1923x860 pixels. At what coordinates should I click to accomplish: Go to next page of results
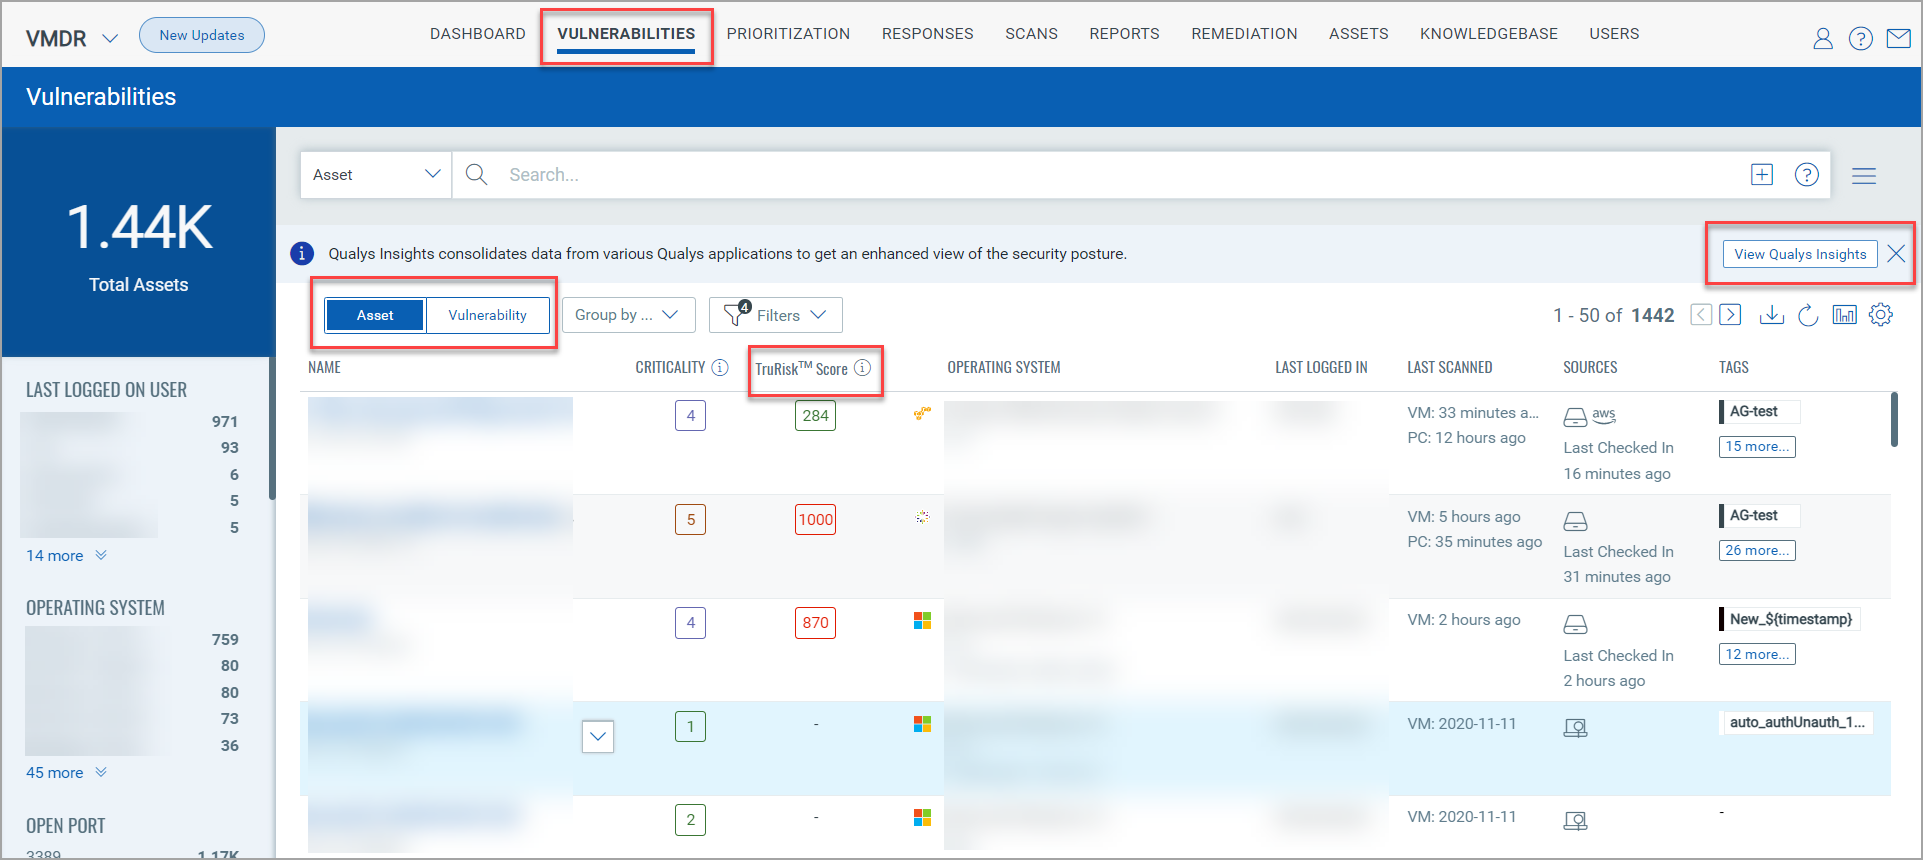[x=1731, y=315]
